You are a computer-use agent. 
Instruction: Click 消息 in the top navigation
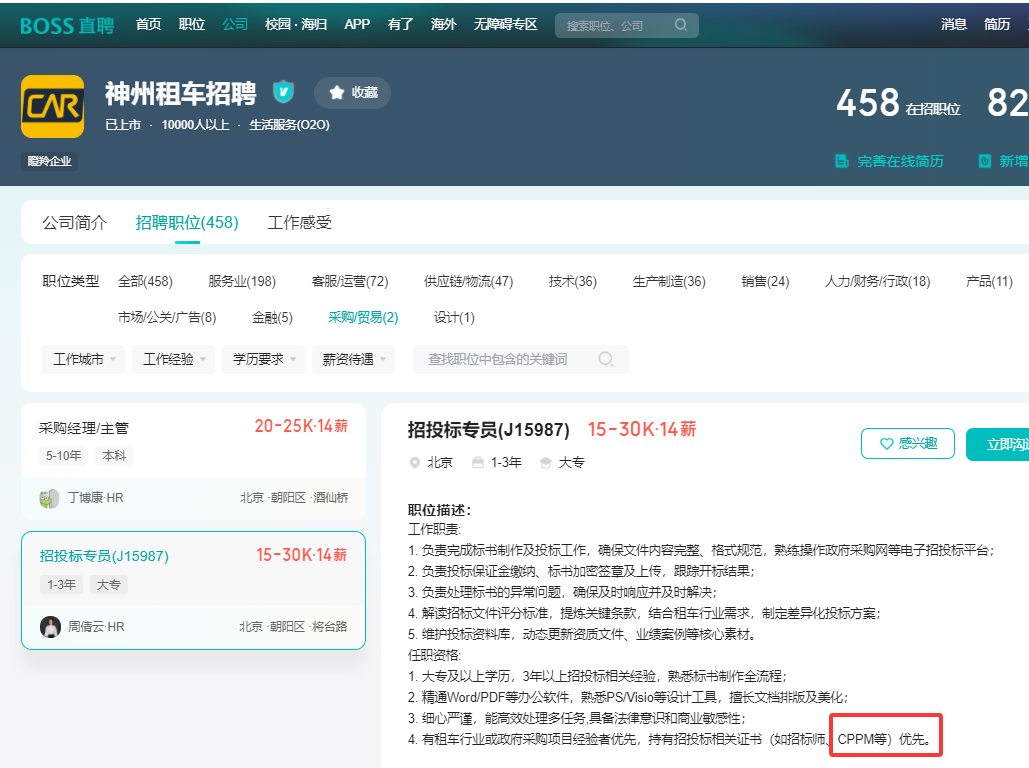(x=953, y=24)
